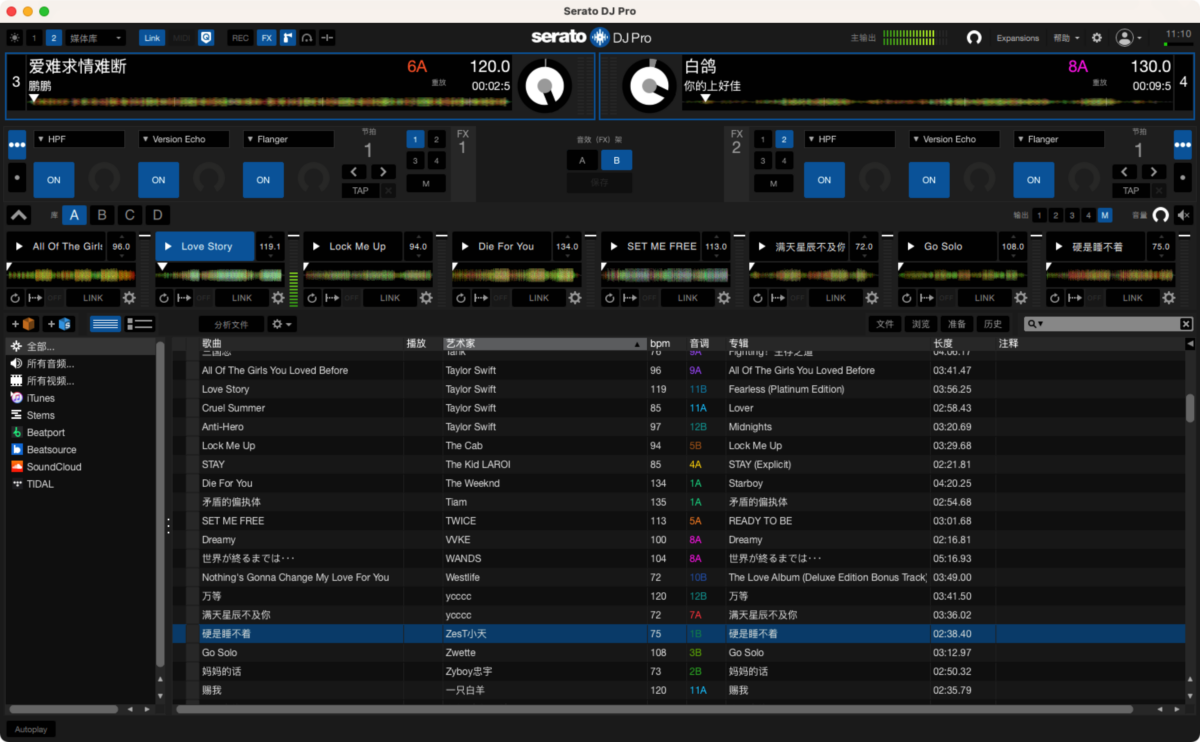Viewport: 1200px width, 742px height.
Task: Assign FX unit 2 to master with M
Action: [x=772, y=183]
